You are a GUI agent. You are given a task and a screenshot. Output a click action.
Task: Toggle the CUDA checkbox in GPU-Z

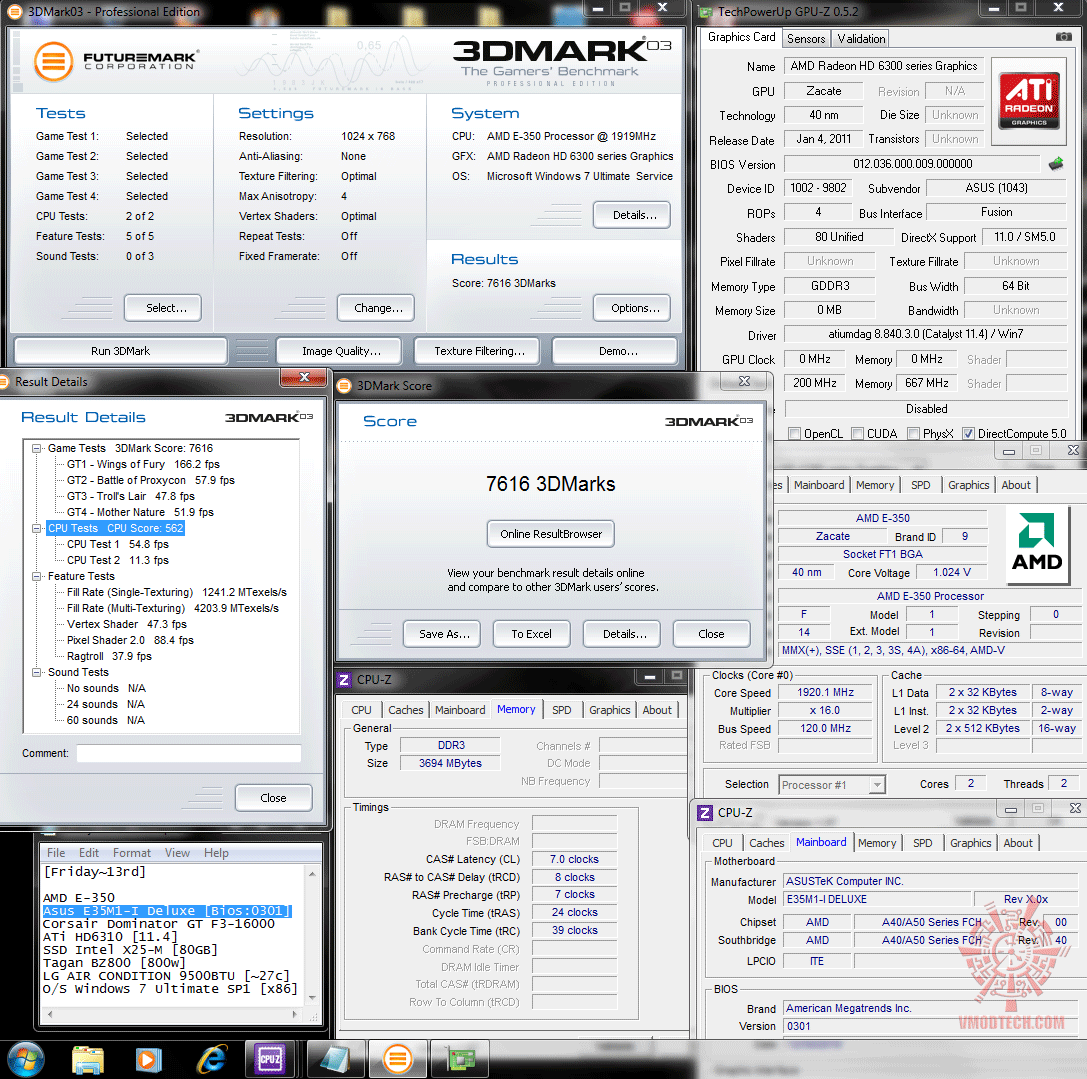(858, 433)
